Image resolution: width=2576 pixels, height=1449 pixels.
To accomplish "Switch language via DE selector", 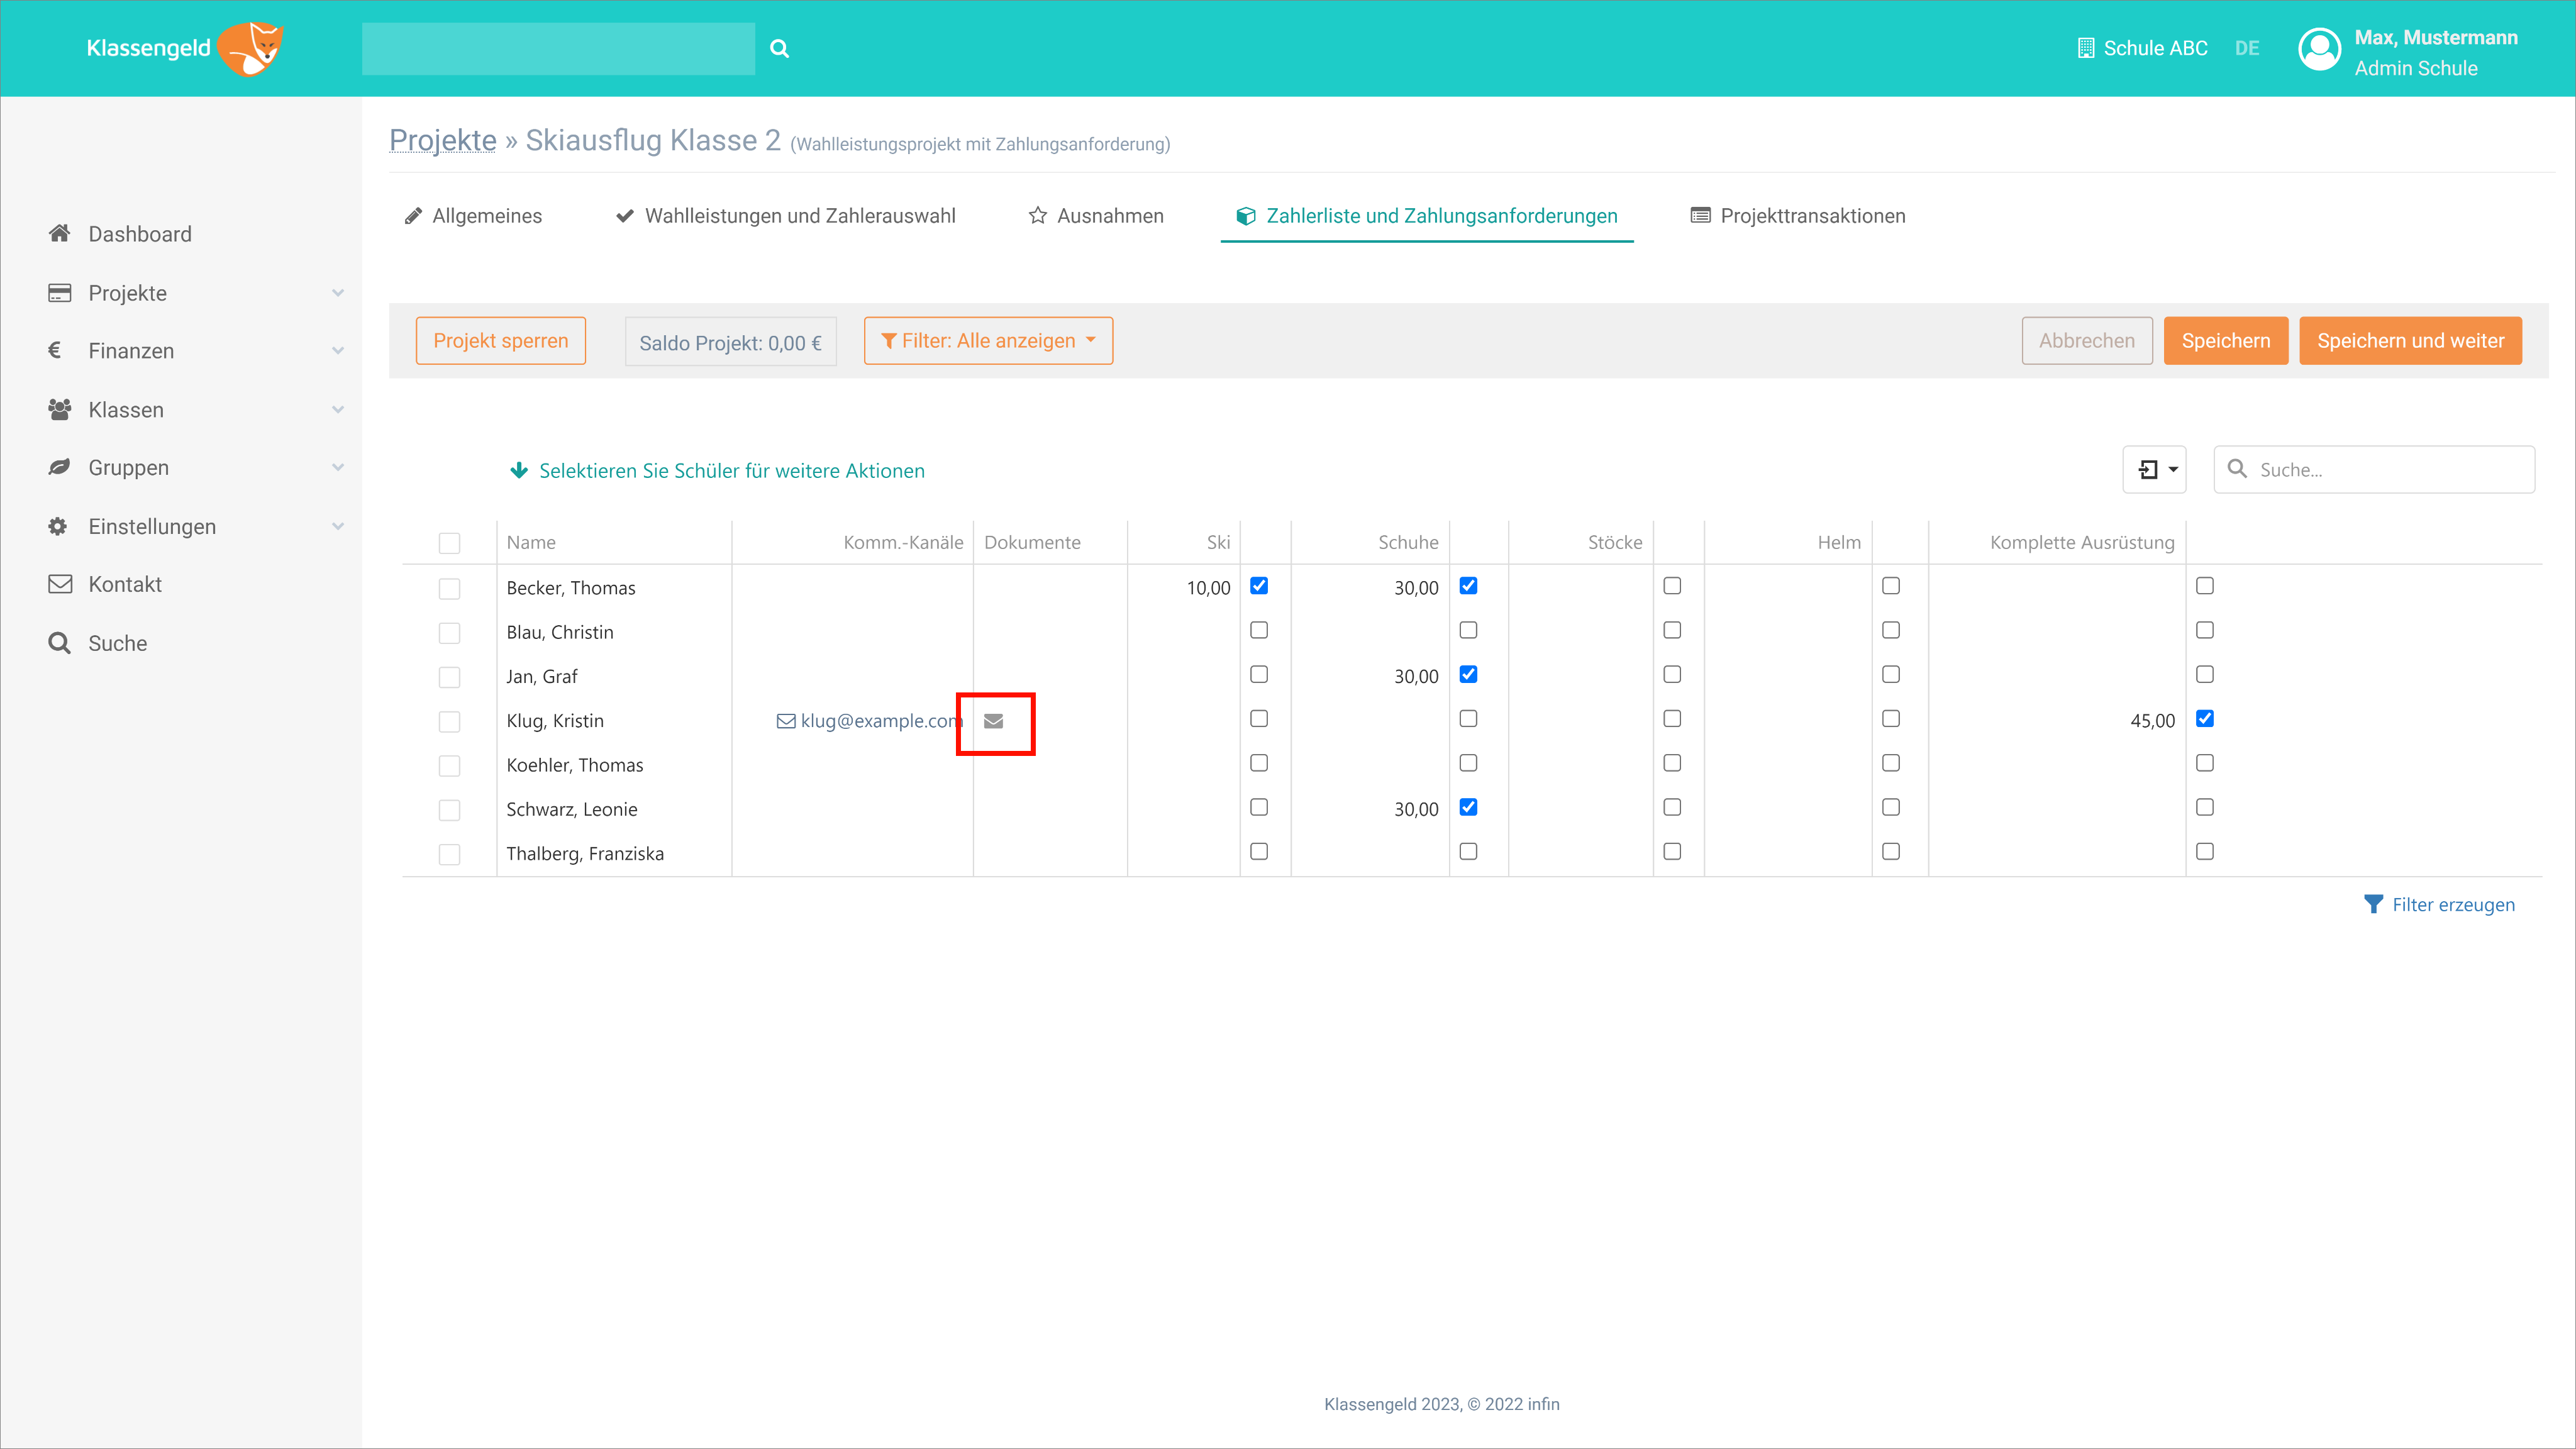I will [x=2247, y=48].
